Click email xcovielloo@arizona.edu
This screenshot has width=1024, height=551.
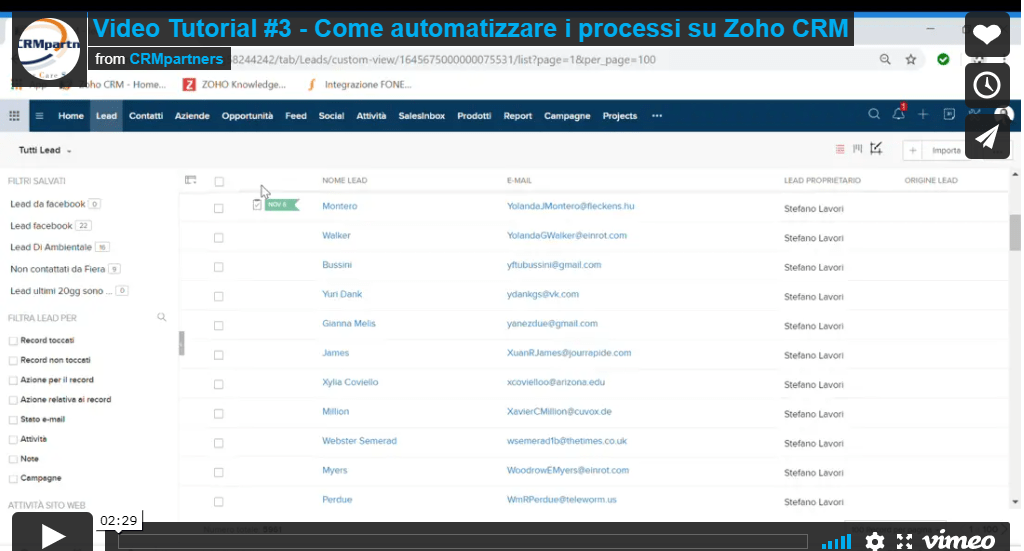coord(556,382)
